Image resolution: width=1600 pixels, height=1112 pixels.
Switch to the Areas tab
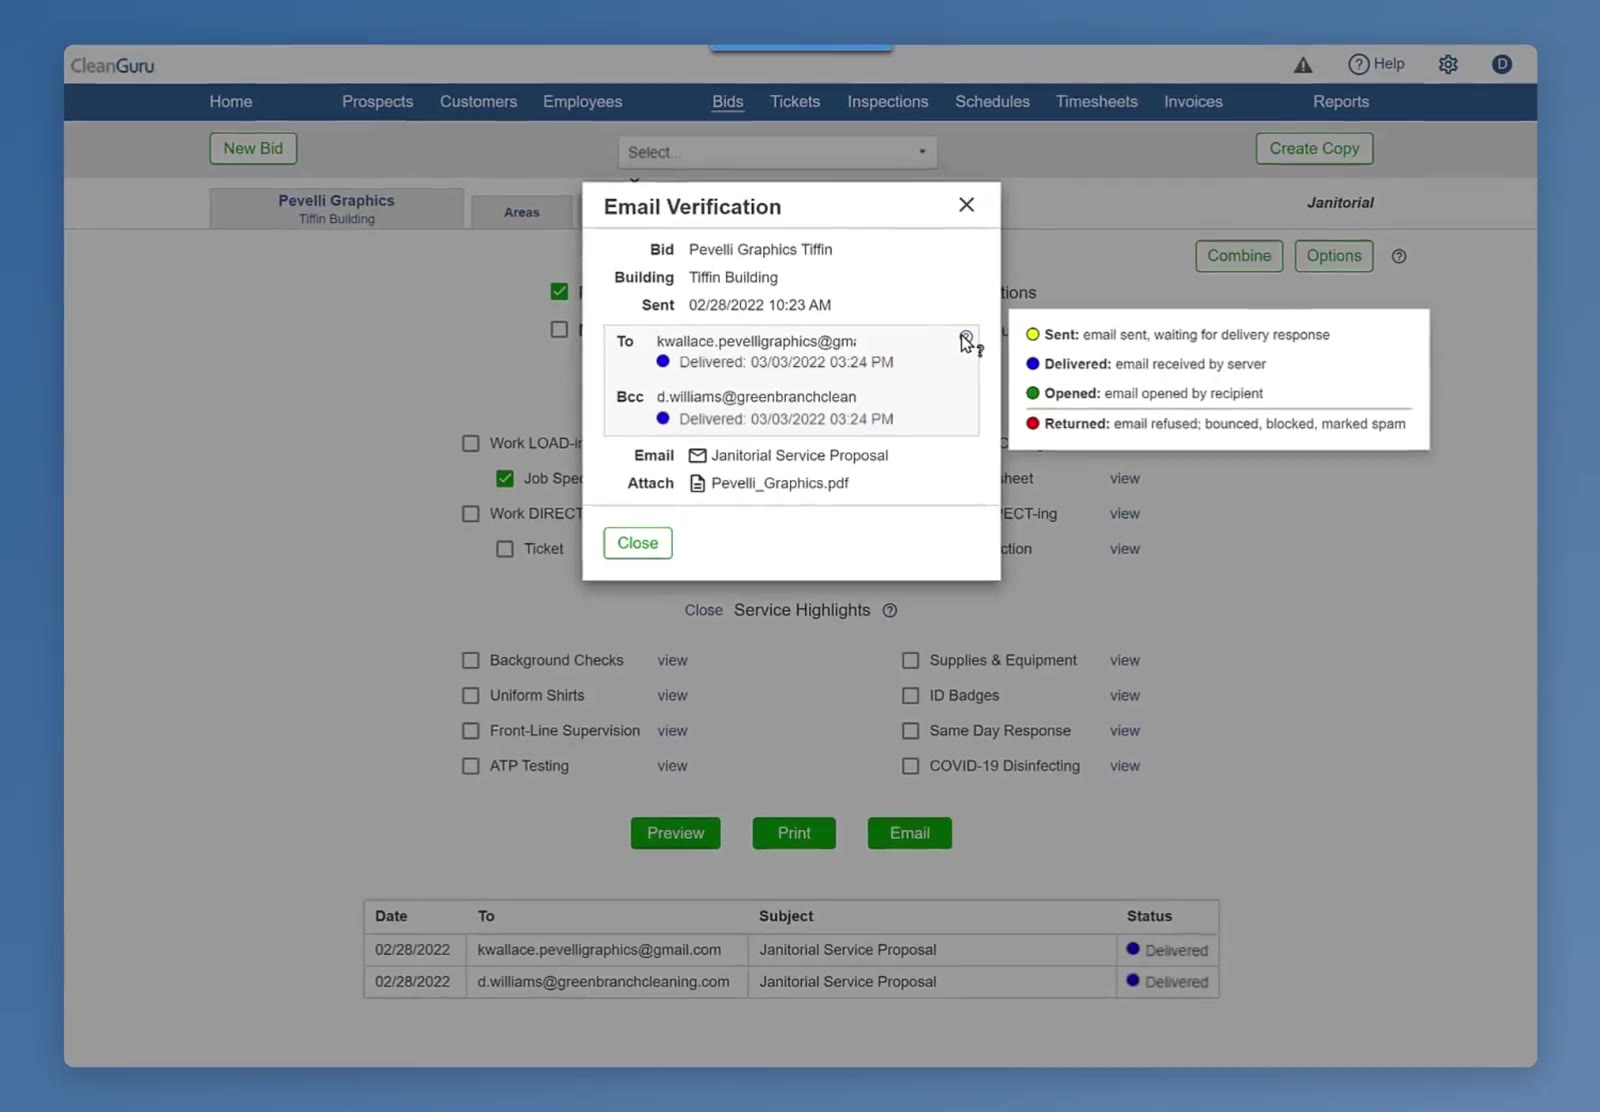point(522,212)
